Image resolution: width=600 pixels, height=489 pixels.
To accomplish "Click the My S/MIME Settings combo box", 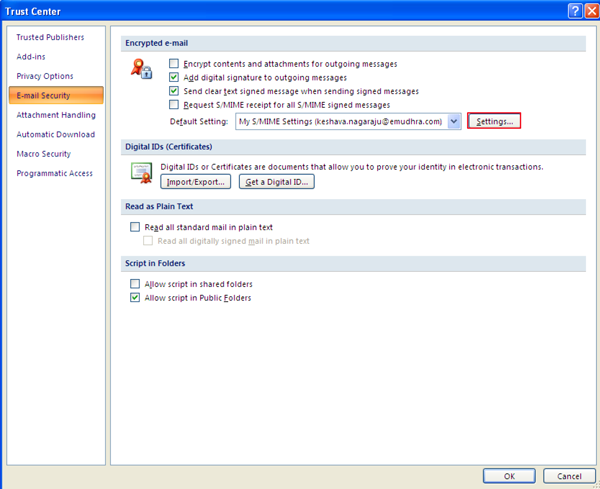I will 348,121.
